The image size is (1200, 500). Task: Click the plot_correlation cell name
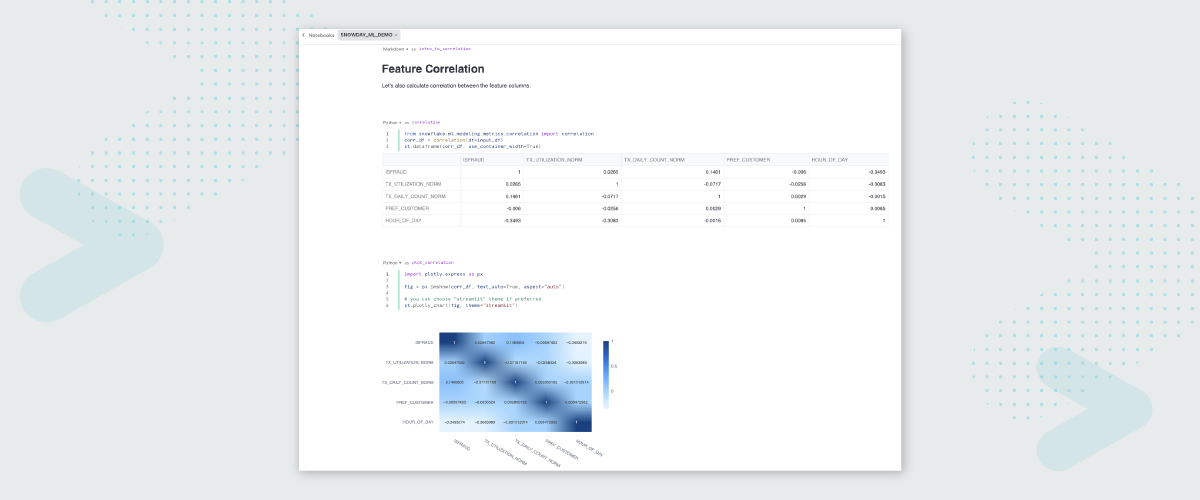tap(432, 262)
